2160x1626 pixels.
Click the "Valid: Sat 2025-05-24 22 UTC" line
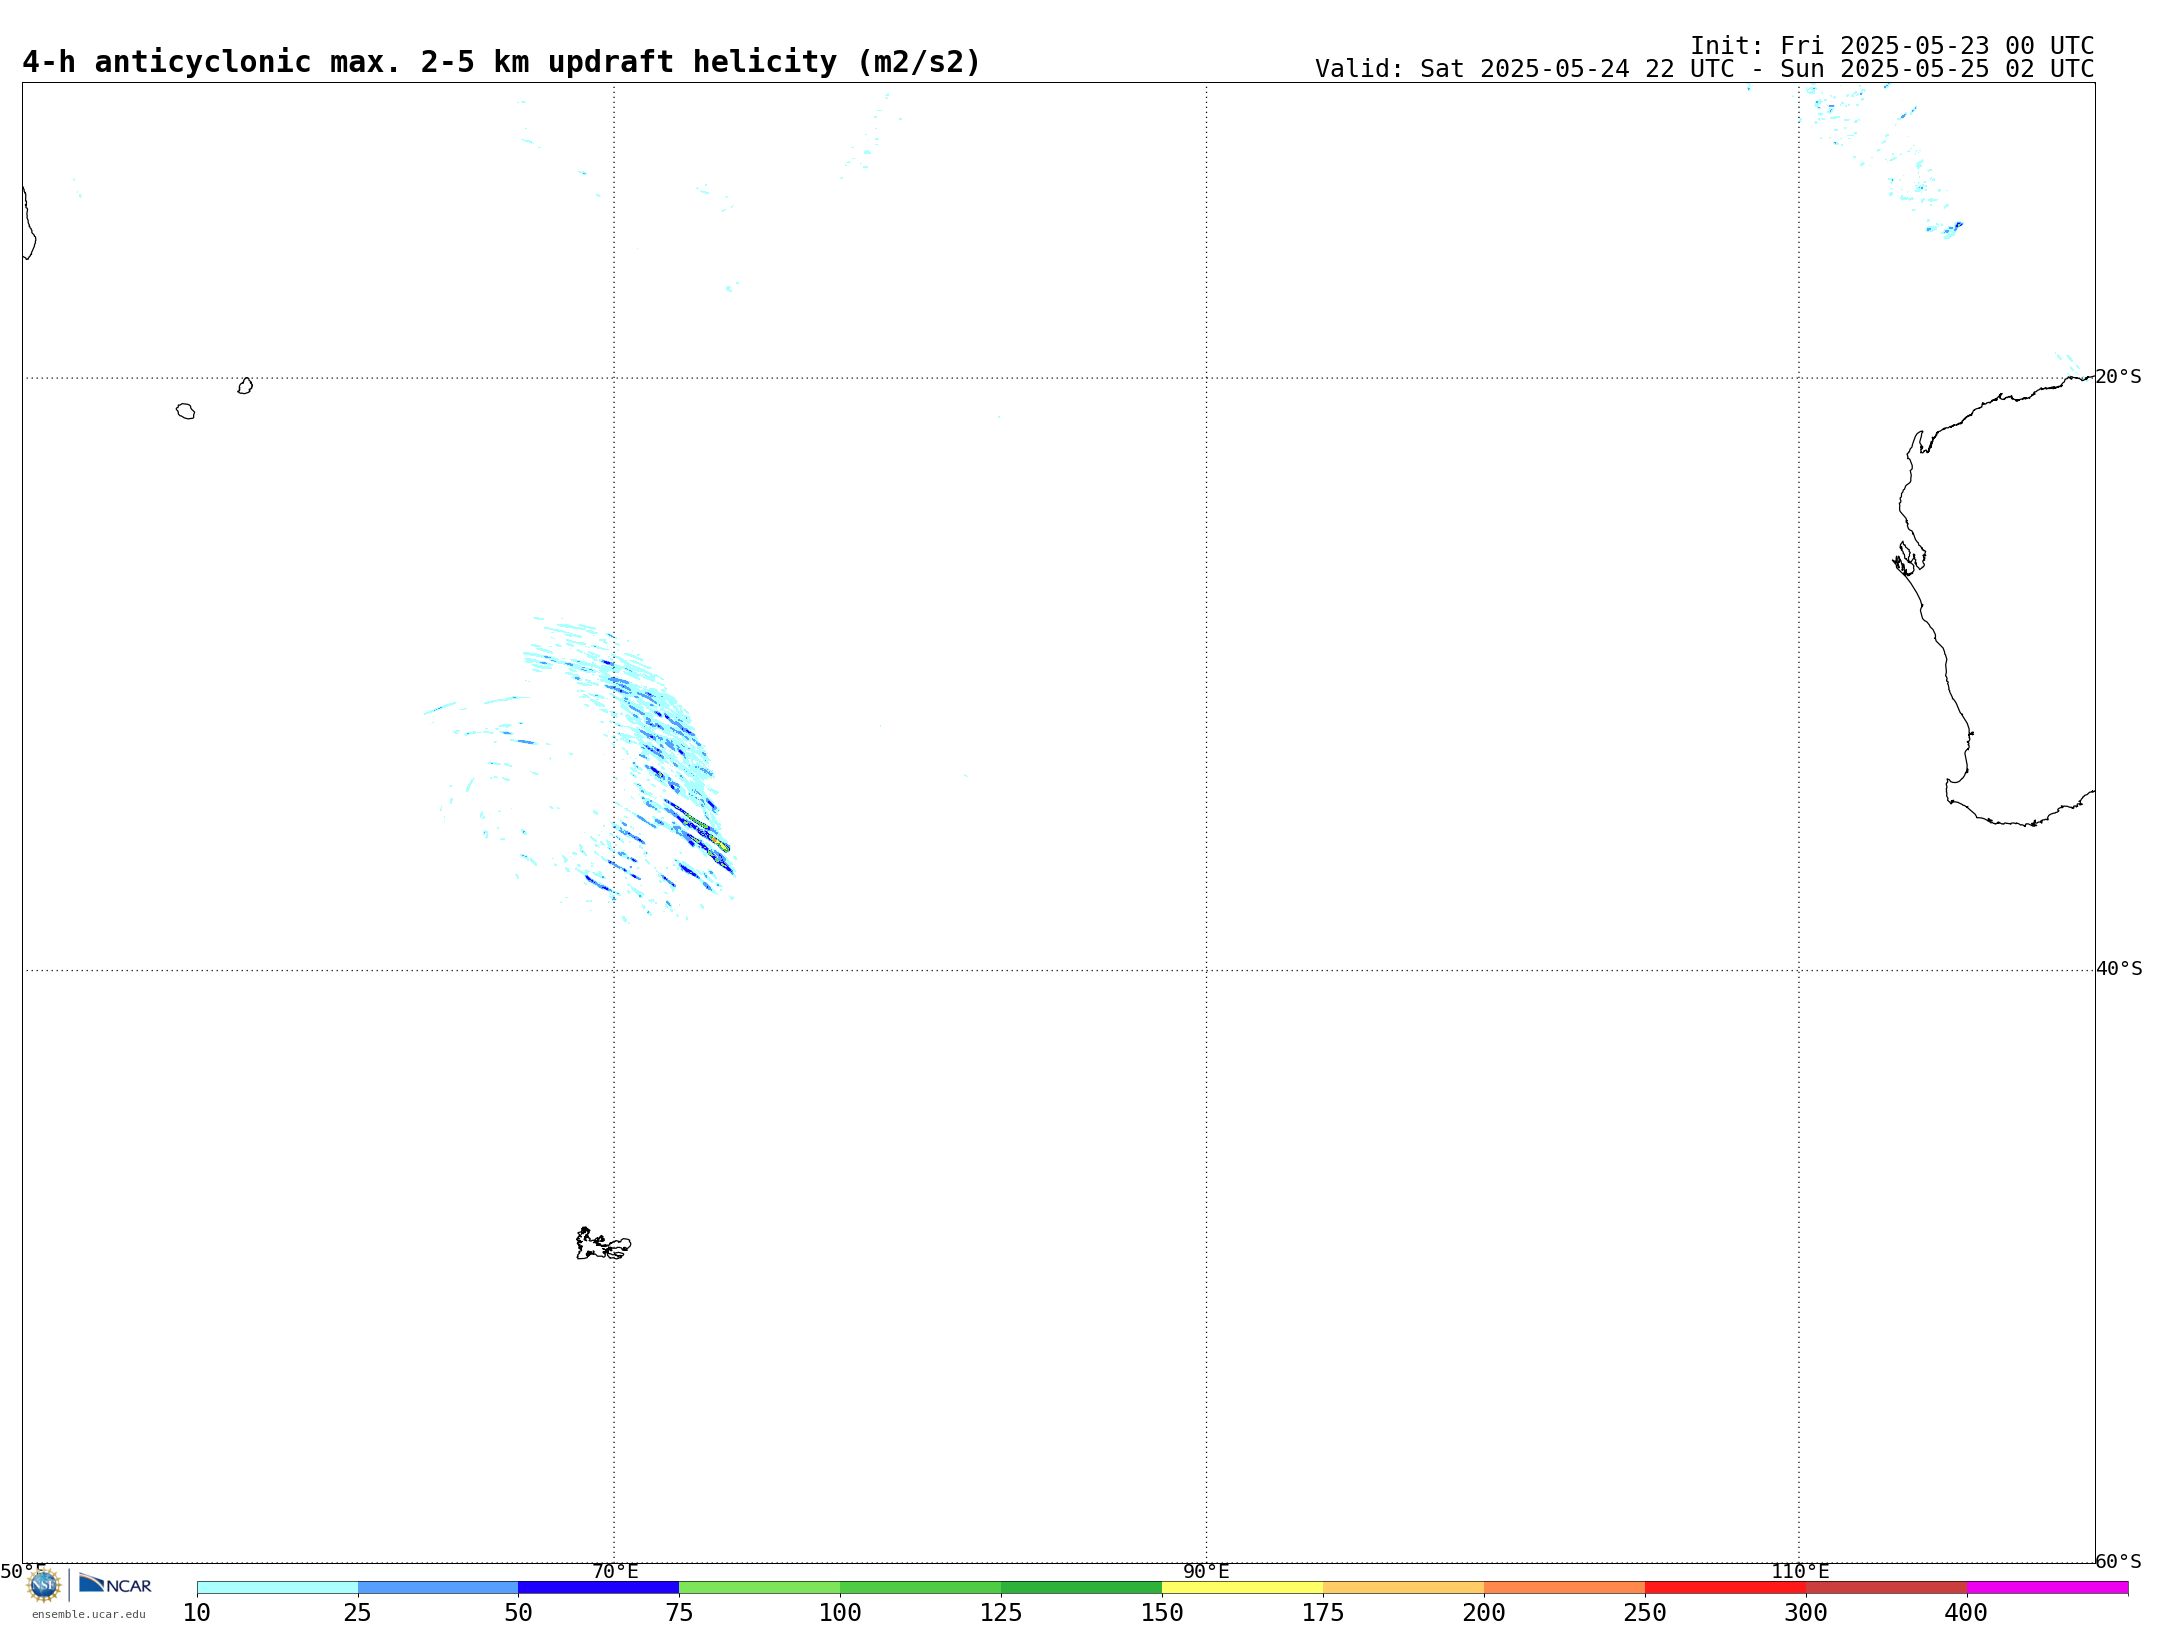pos(1704,69)
